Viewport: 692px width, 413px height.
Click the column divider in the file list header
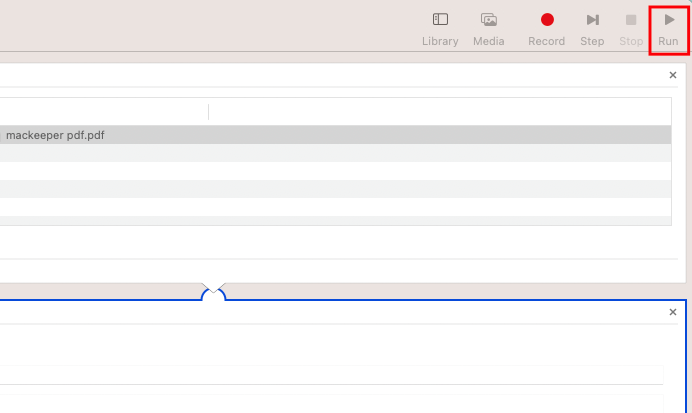pyautogui.click(x=208, y=112)
